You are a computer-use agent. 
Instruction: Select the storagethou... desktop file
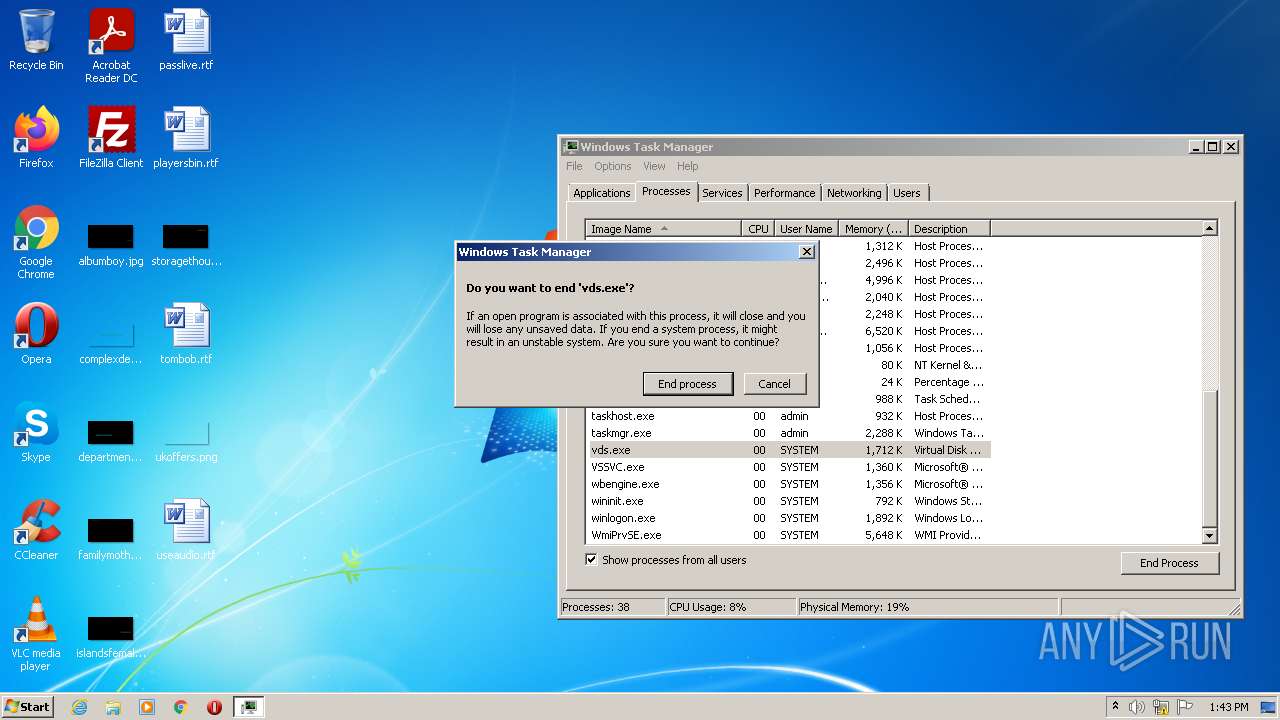186,244
